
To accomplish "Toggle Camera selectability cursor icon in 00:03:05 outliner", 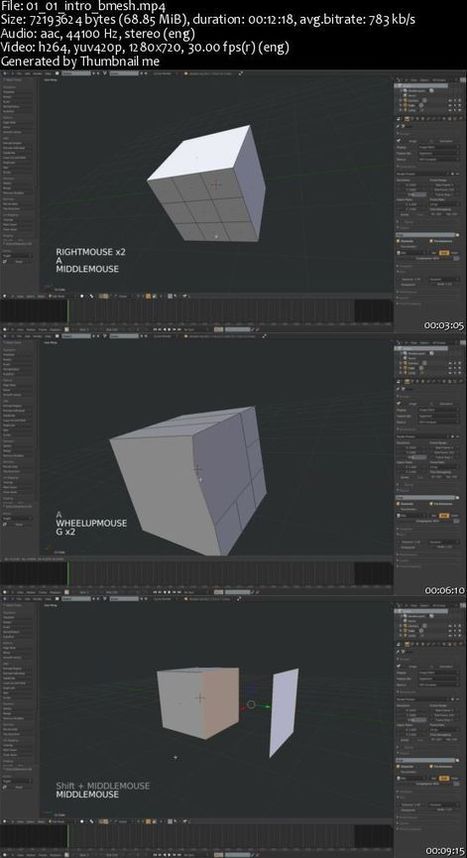I will [455, 101].
